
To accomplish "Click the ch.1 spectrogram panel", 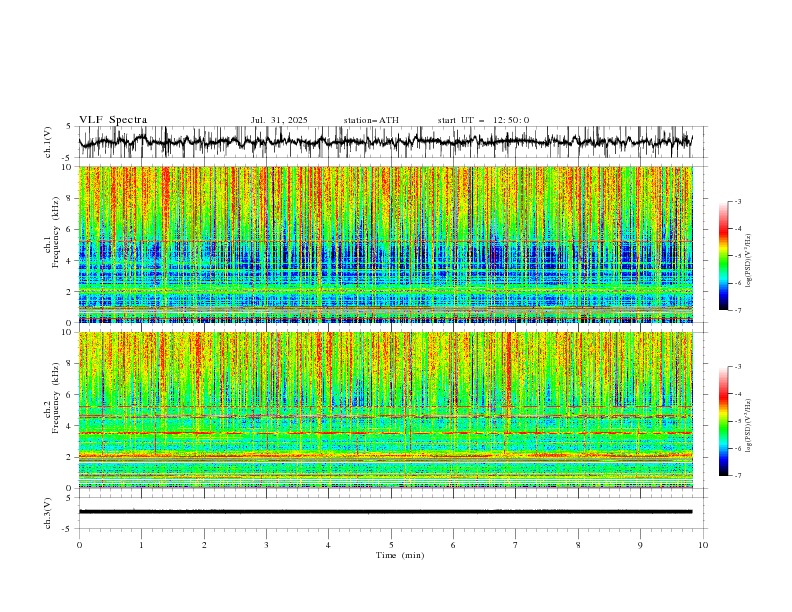I will coord(386,244).
